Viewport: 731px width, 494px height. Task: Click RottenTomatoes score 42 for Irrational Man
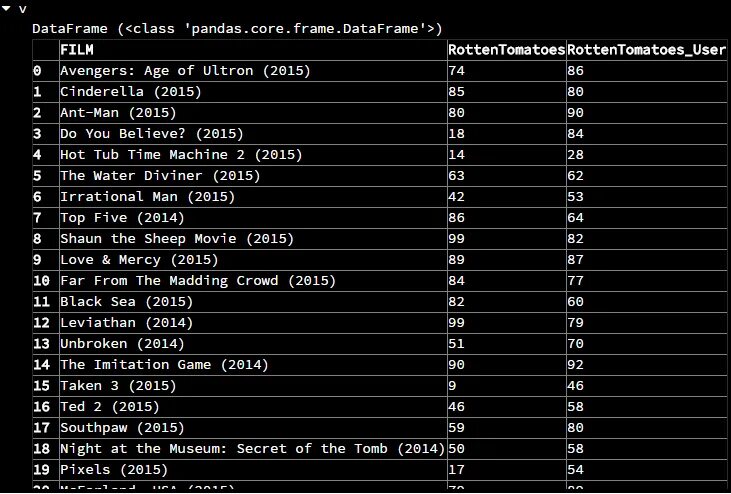(507, 197)
